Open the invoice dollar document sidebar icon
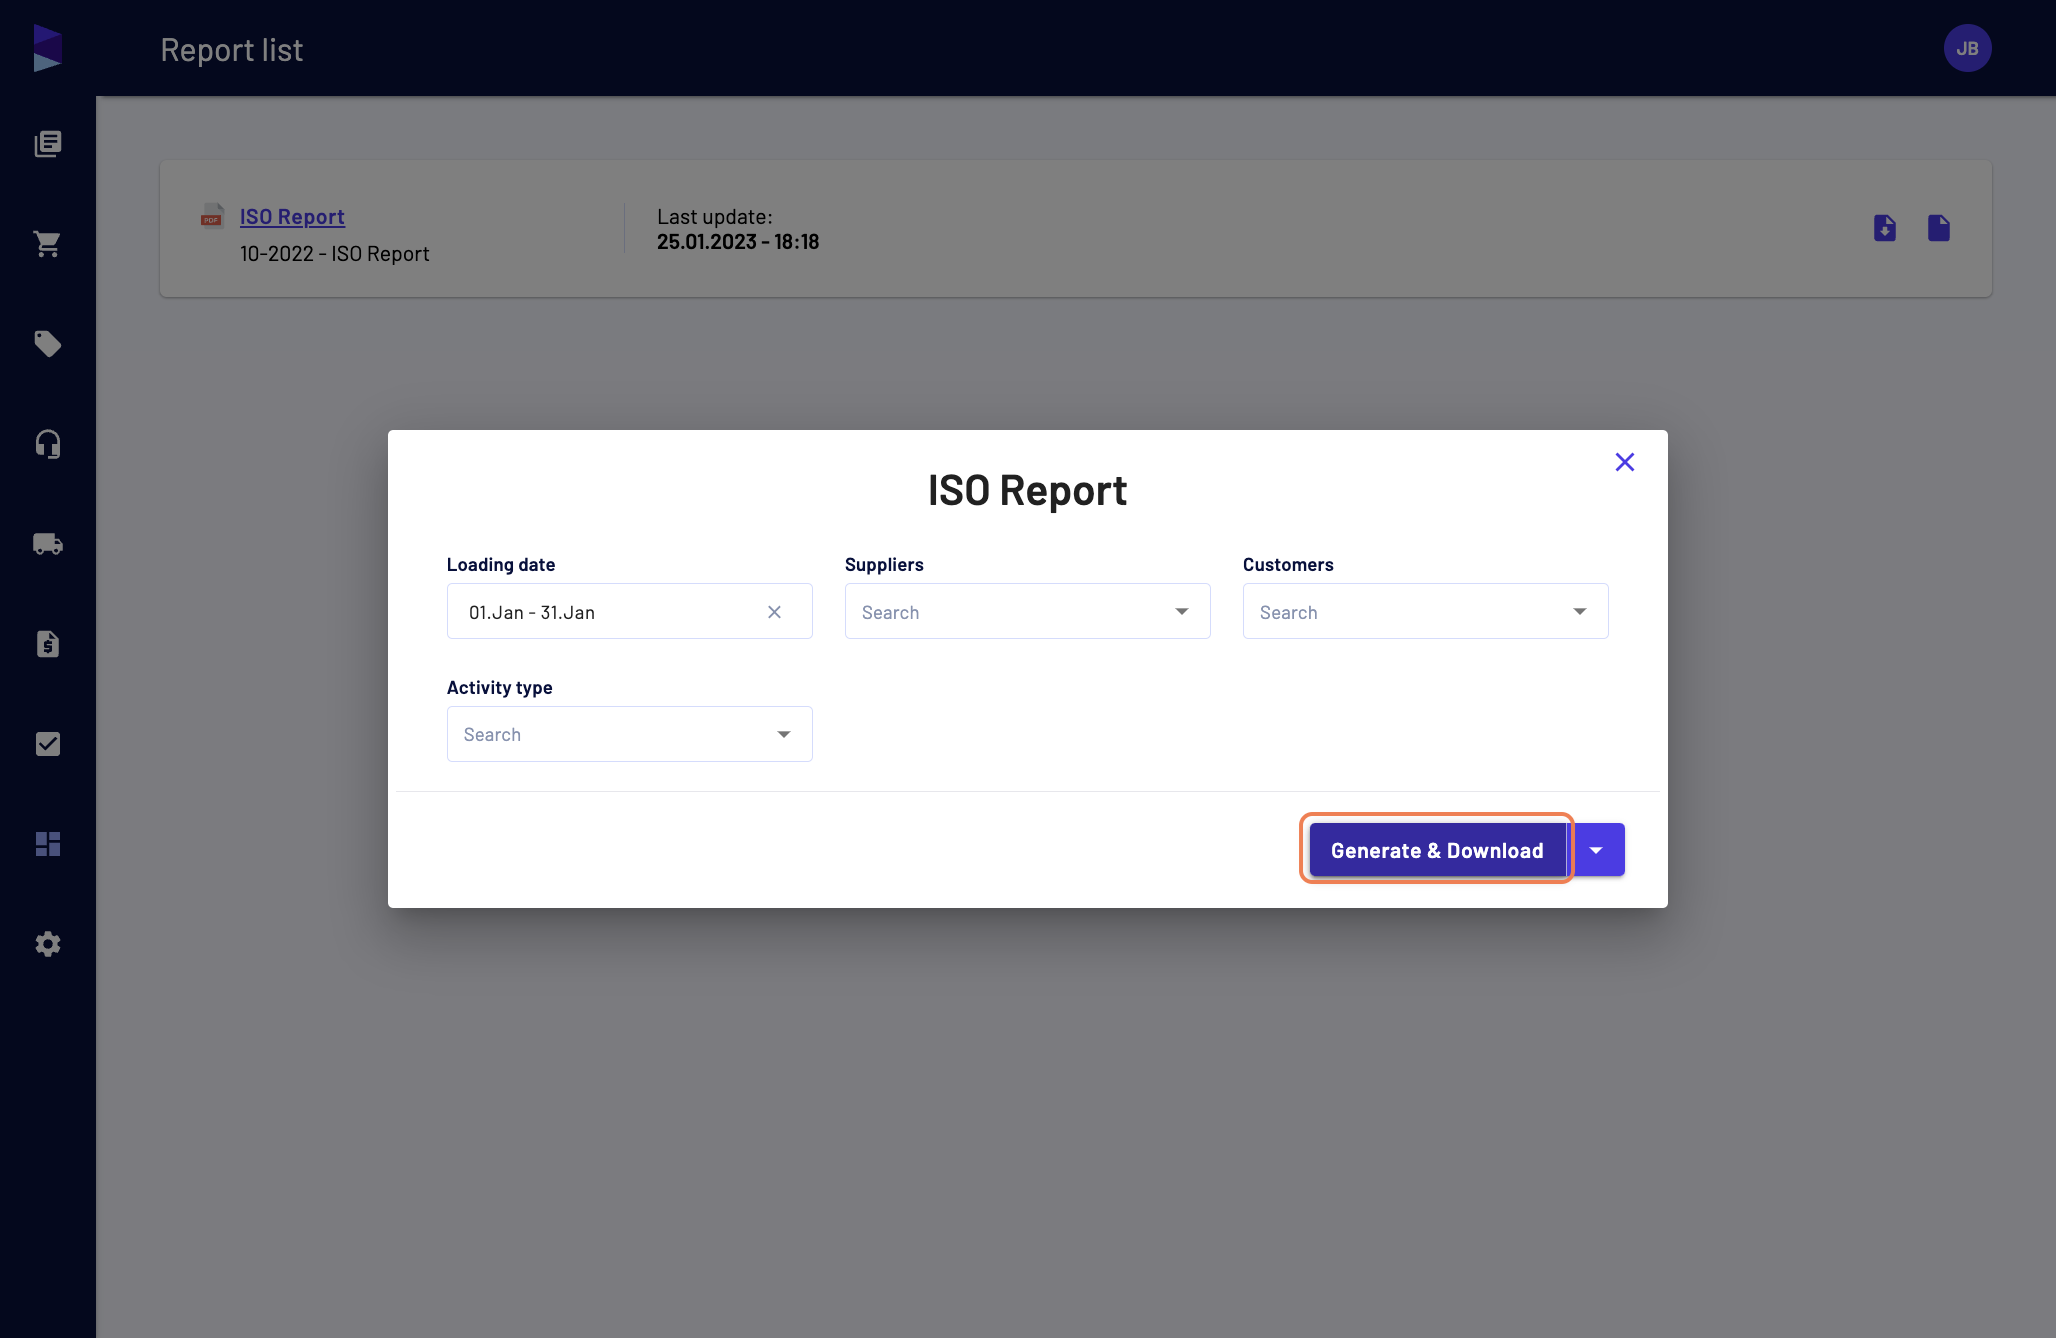Screen dimensions: 2056x1338 pos(47,644)
